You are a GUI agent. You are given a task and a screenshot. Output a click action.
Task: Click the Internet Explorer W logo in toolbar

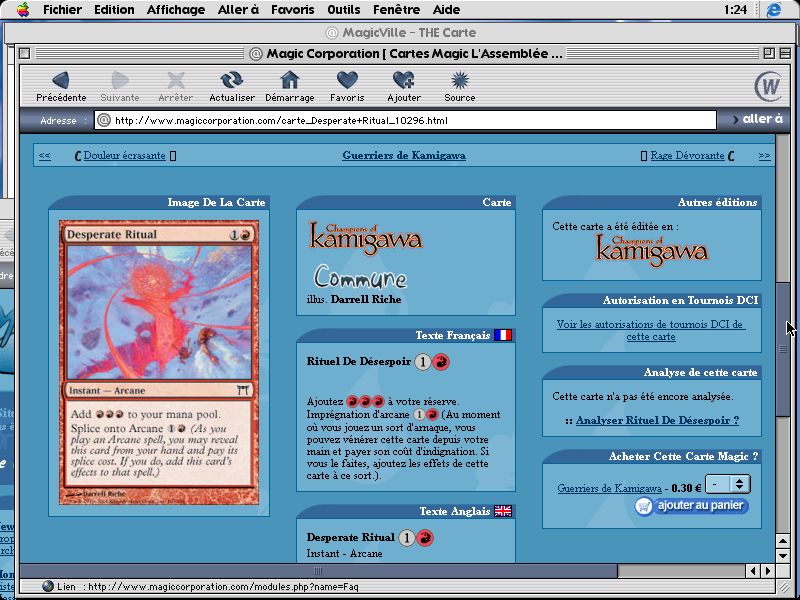(x=768, y=86)
